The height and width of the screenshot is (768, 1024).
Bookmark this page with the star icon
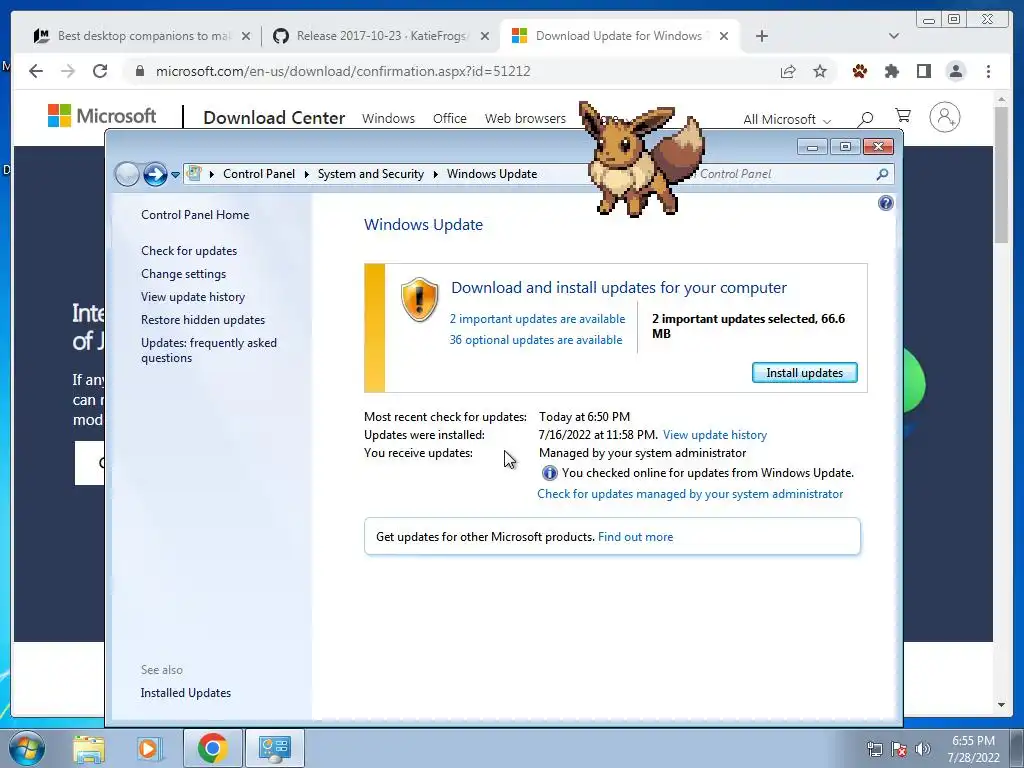tap(820, 71)
